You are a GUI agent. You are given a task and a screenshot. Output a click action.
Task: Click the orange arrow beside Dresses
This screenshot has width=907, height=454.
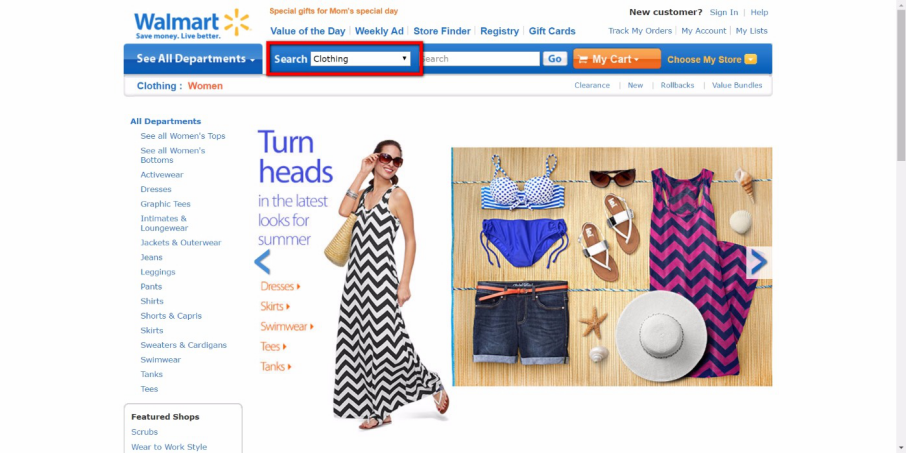tap(298, 286)
